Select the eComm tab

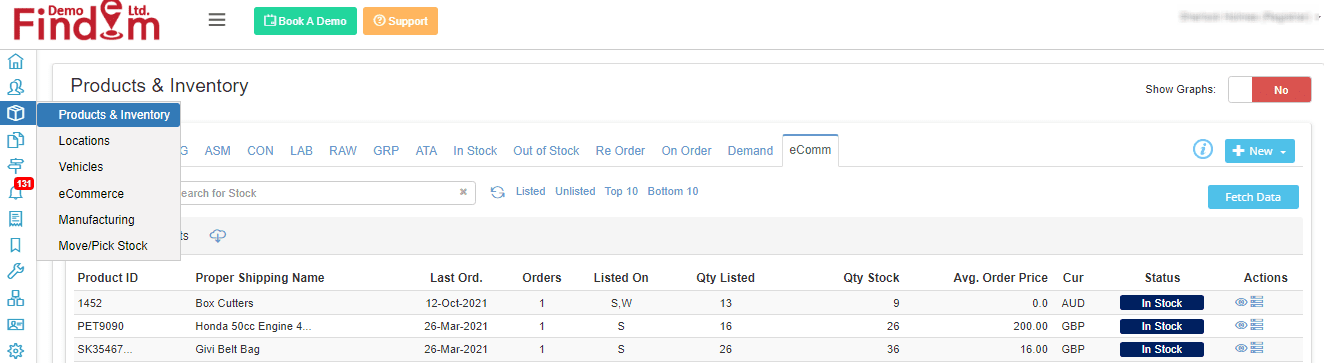click(x=810, y=151)
